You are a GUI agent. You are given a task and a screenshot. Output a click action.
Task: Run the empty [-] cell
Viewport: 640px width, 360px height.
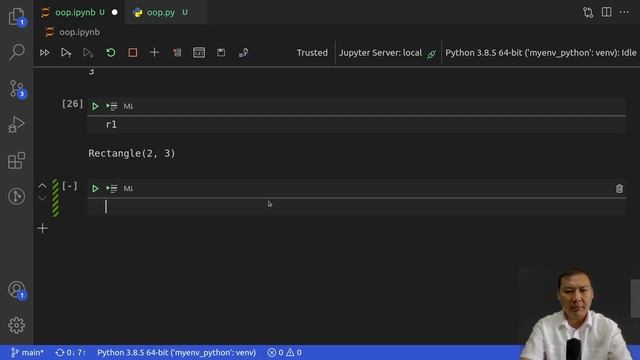click(95, 189)
